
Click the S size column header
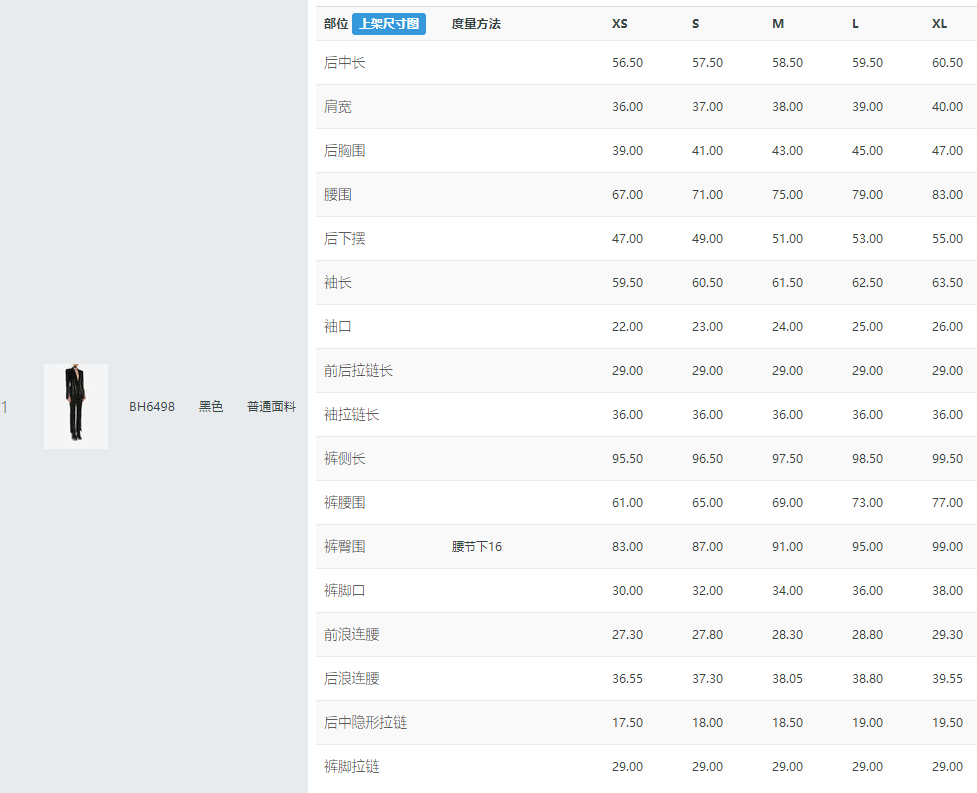(695, 24)
